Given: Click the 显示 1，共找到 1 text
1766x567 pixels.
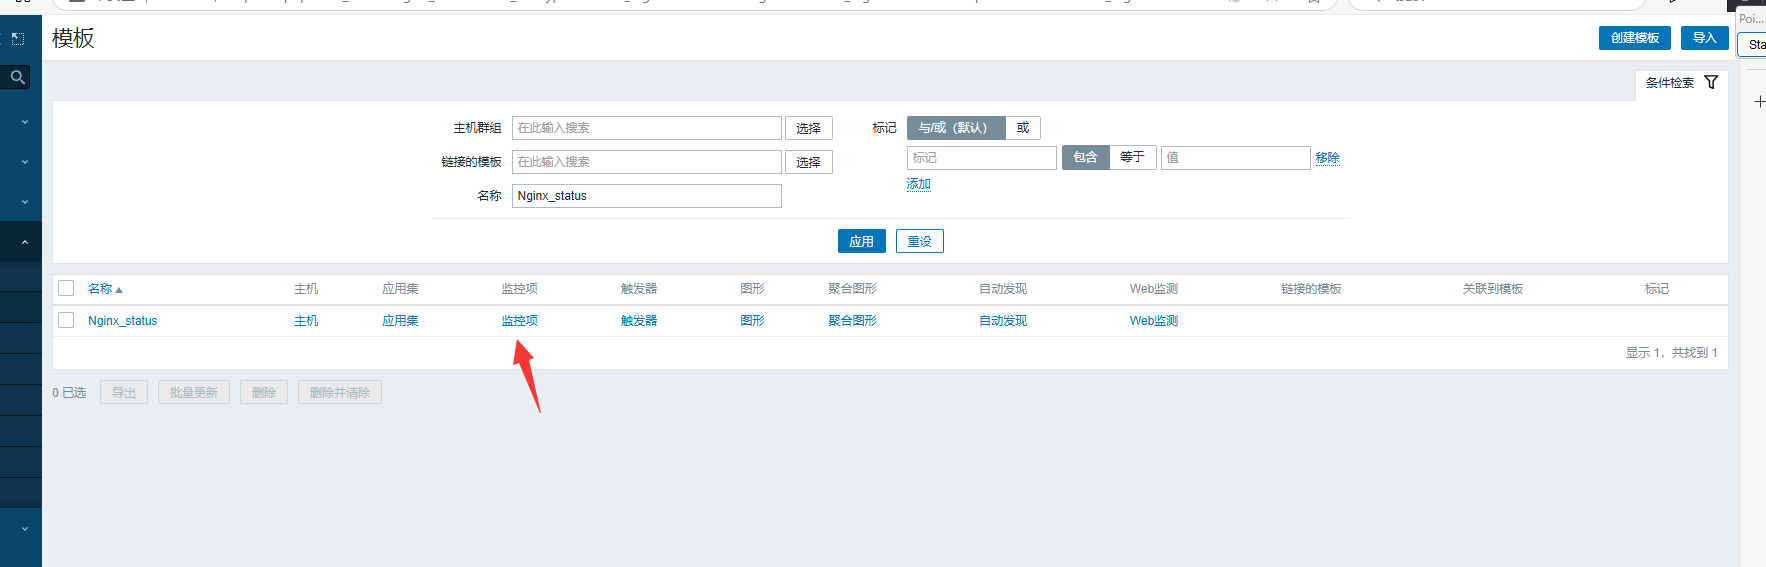Looking at the screenshot, I should 1671,353.
